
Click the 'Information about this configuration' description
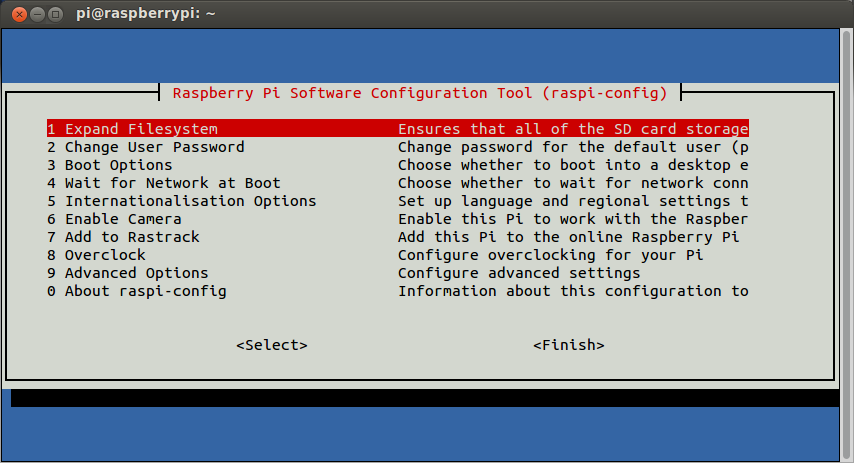point(573,291)
